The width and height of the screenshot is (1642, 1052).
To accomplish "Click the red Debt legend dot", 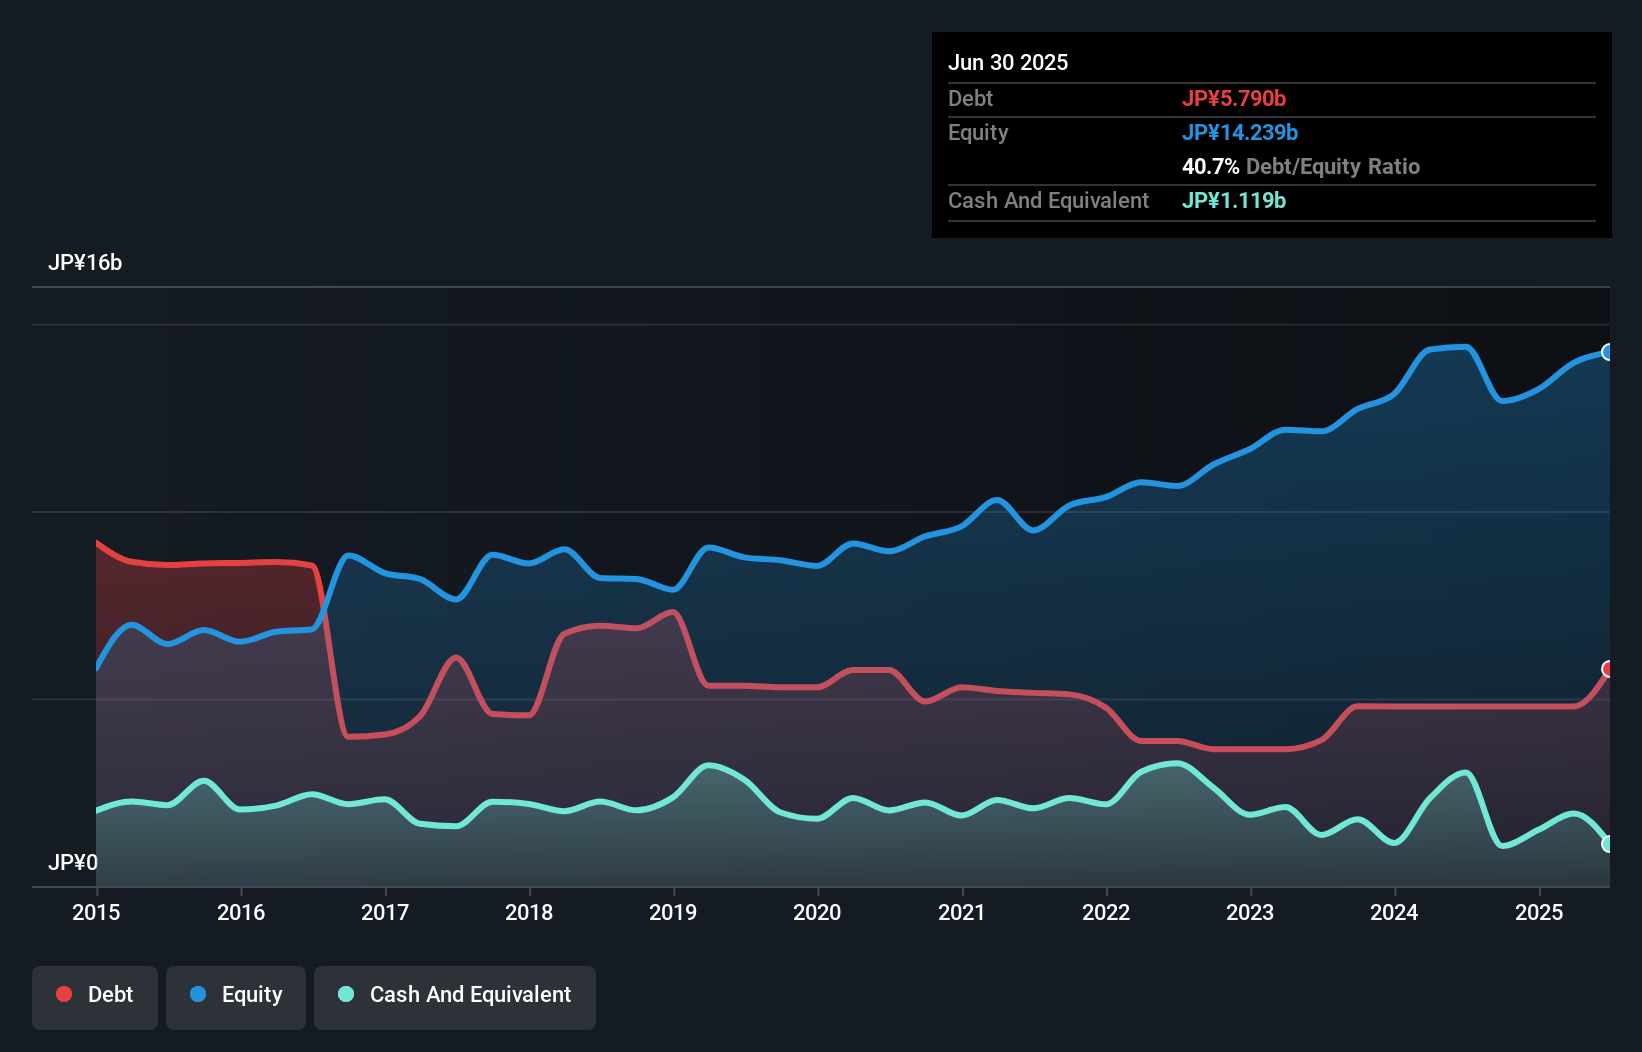I will pos(64,994).
